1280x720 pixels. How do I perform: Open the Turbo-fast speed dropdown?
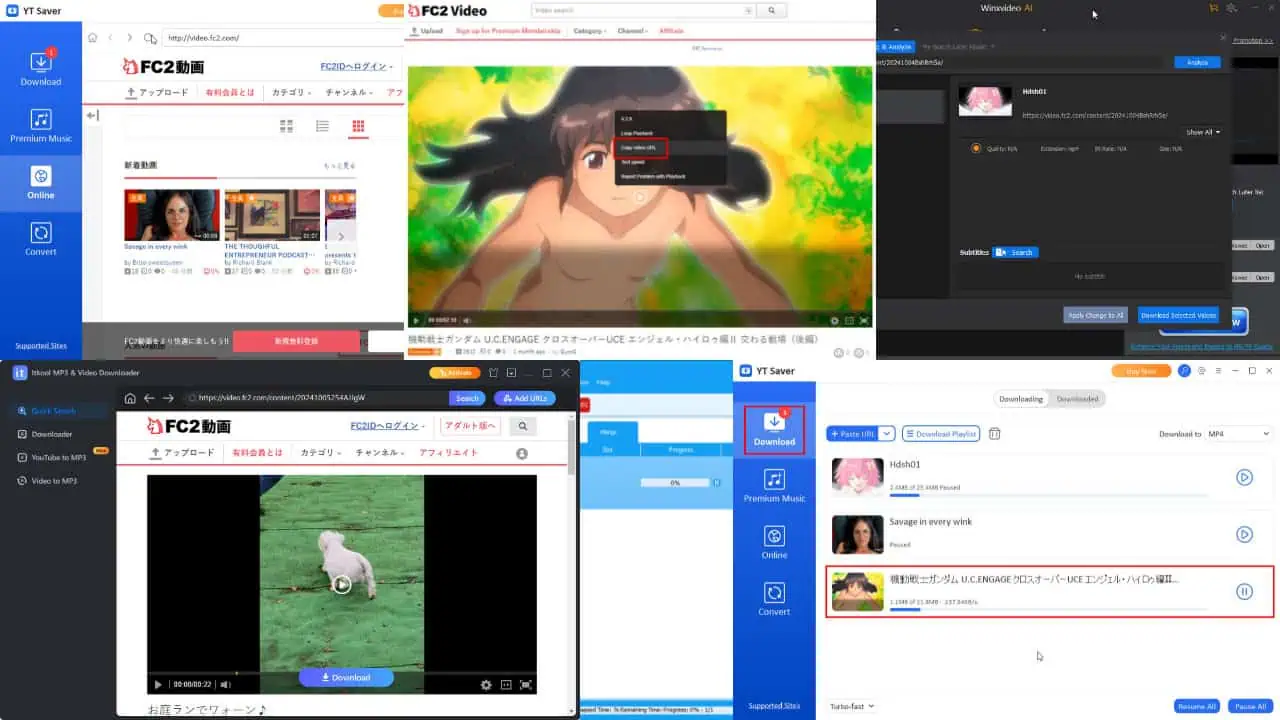852,706
